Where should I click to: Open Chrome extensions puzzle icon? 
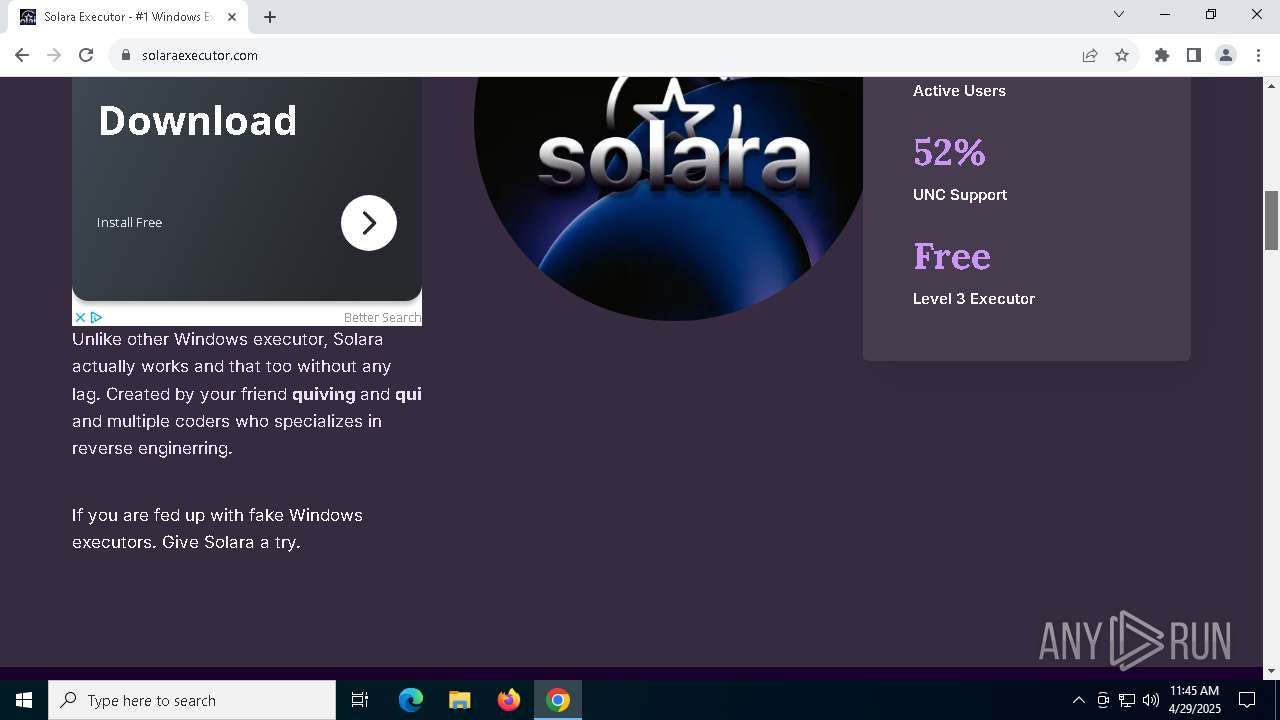[x=1162, y=55]
